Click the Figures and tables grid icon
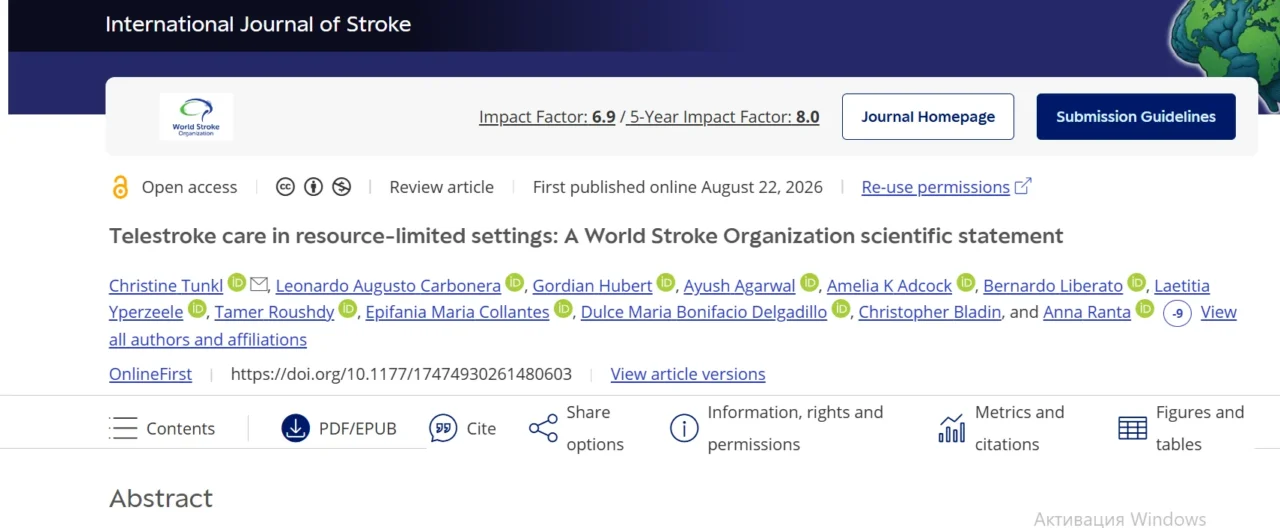Screen dimensions: 1280x528 (1133, 428)
